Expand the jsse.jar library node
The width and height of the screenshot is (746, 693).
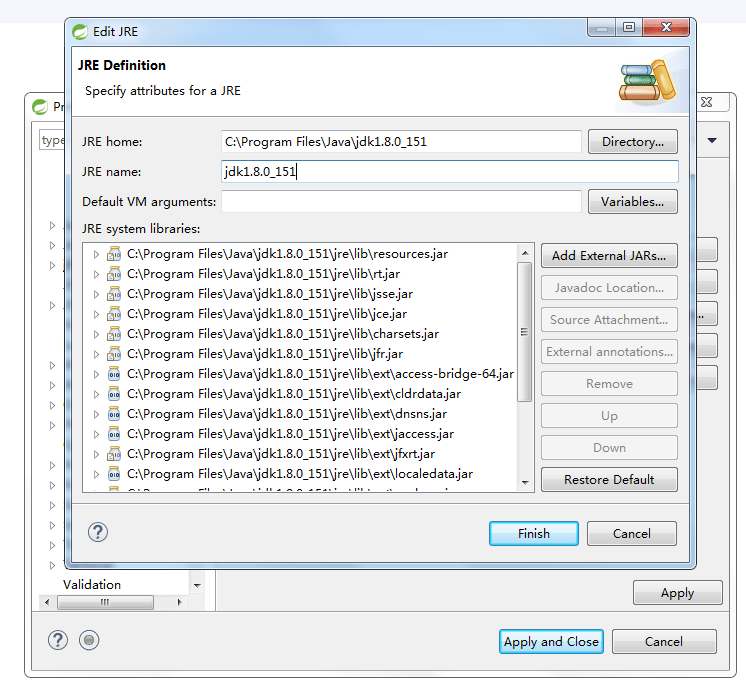click(x=96, y=294)
